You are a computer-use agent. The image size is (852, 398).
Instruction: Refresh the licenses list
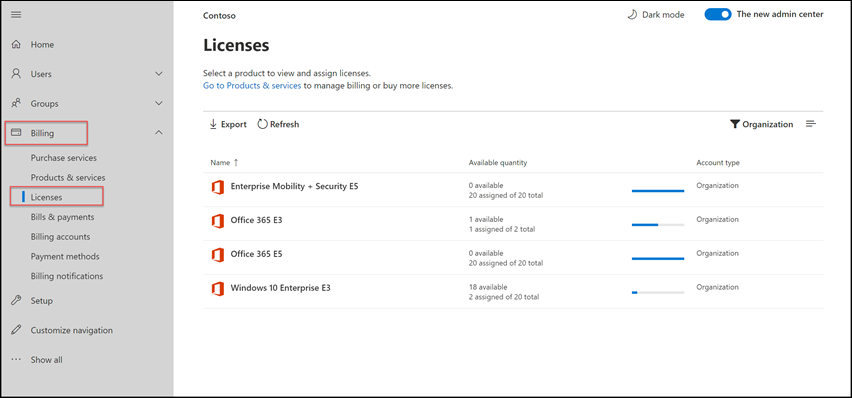tap(278, 125)
